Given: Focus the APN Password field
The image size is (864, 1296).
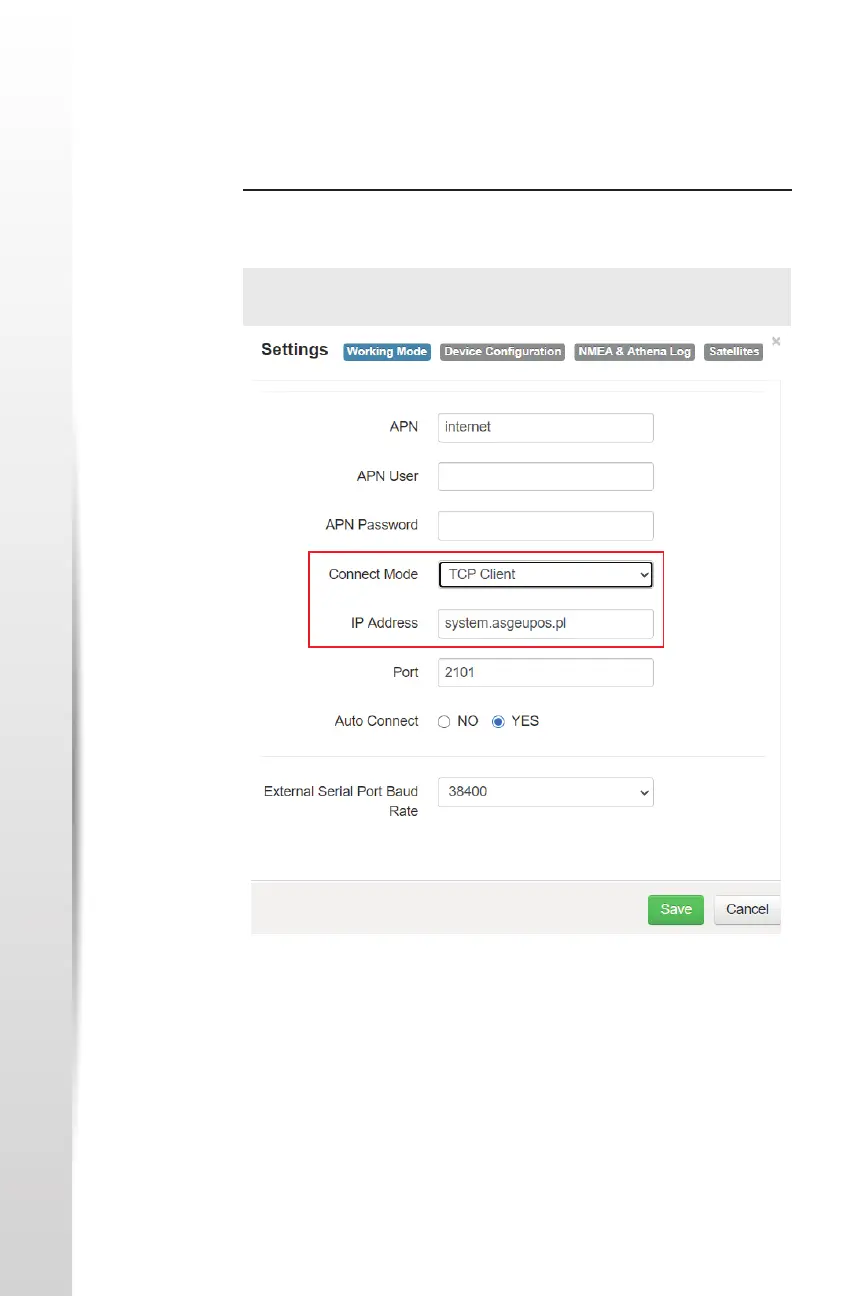Looking at the screenshot, I should (x=546, y=525).
